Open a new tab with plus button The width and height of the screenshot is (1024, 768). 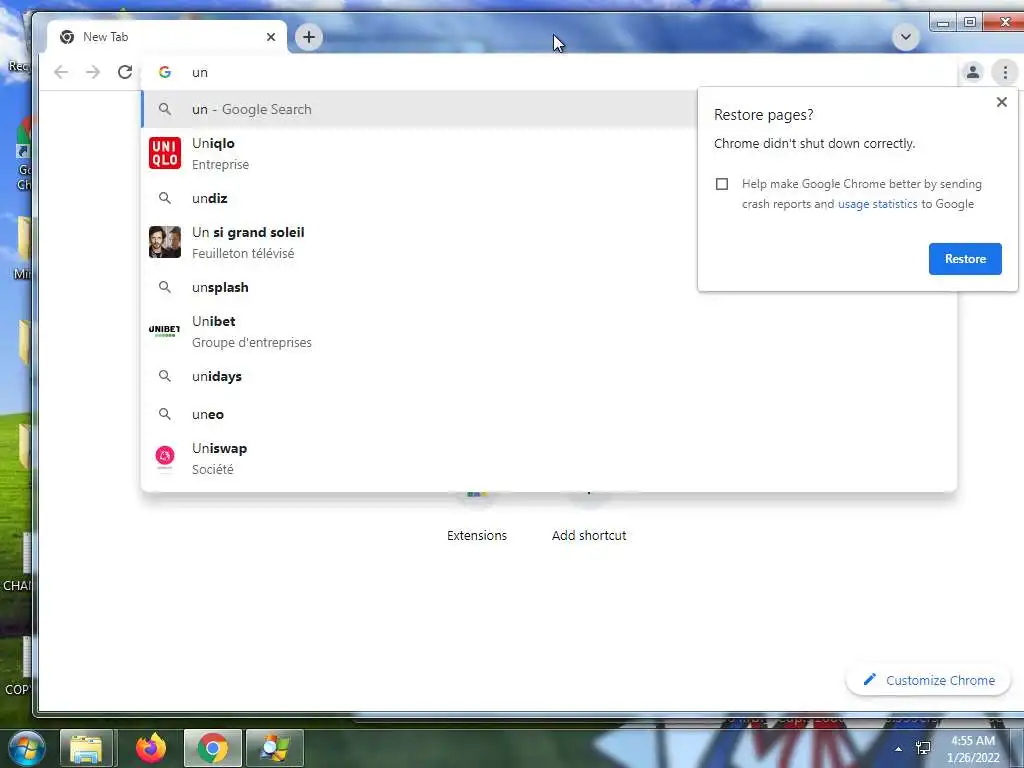[x=309, y=37]
